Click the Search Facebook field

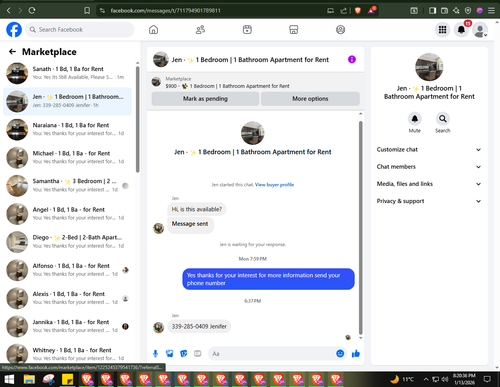click(x=80, y=30)
